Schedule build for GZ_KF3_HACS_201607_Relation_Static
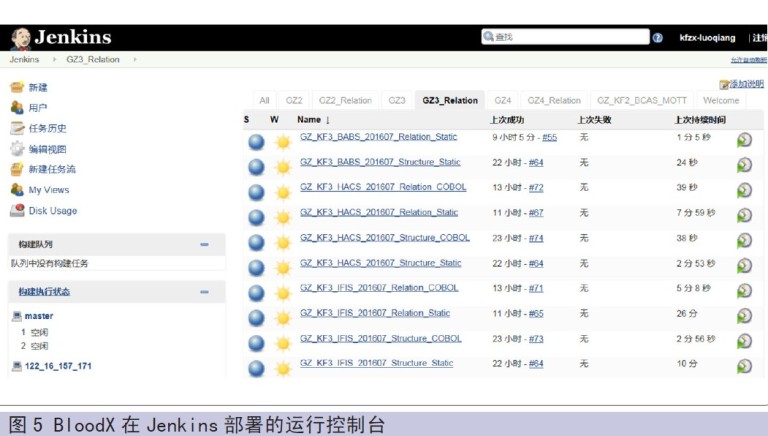 click(x=744, y=216)
